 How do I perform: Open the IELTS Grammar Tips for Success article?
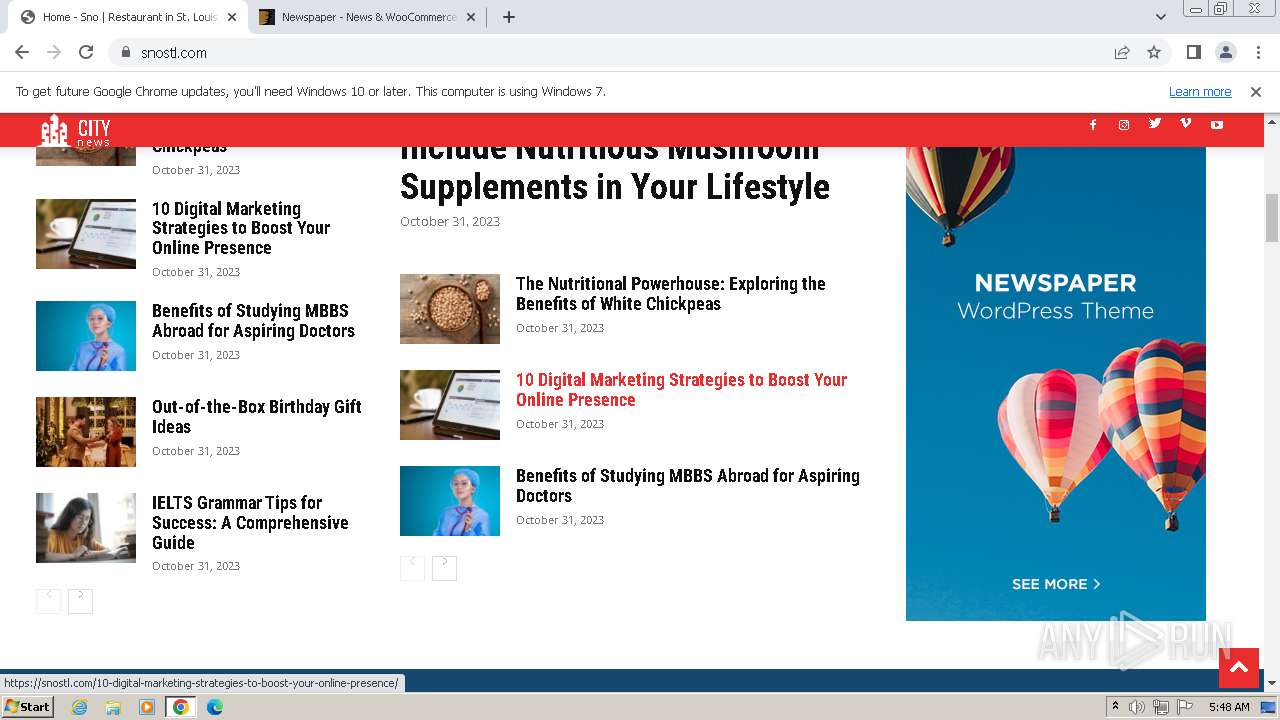coord(250,523)
